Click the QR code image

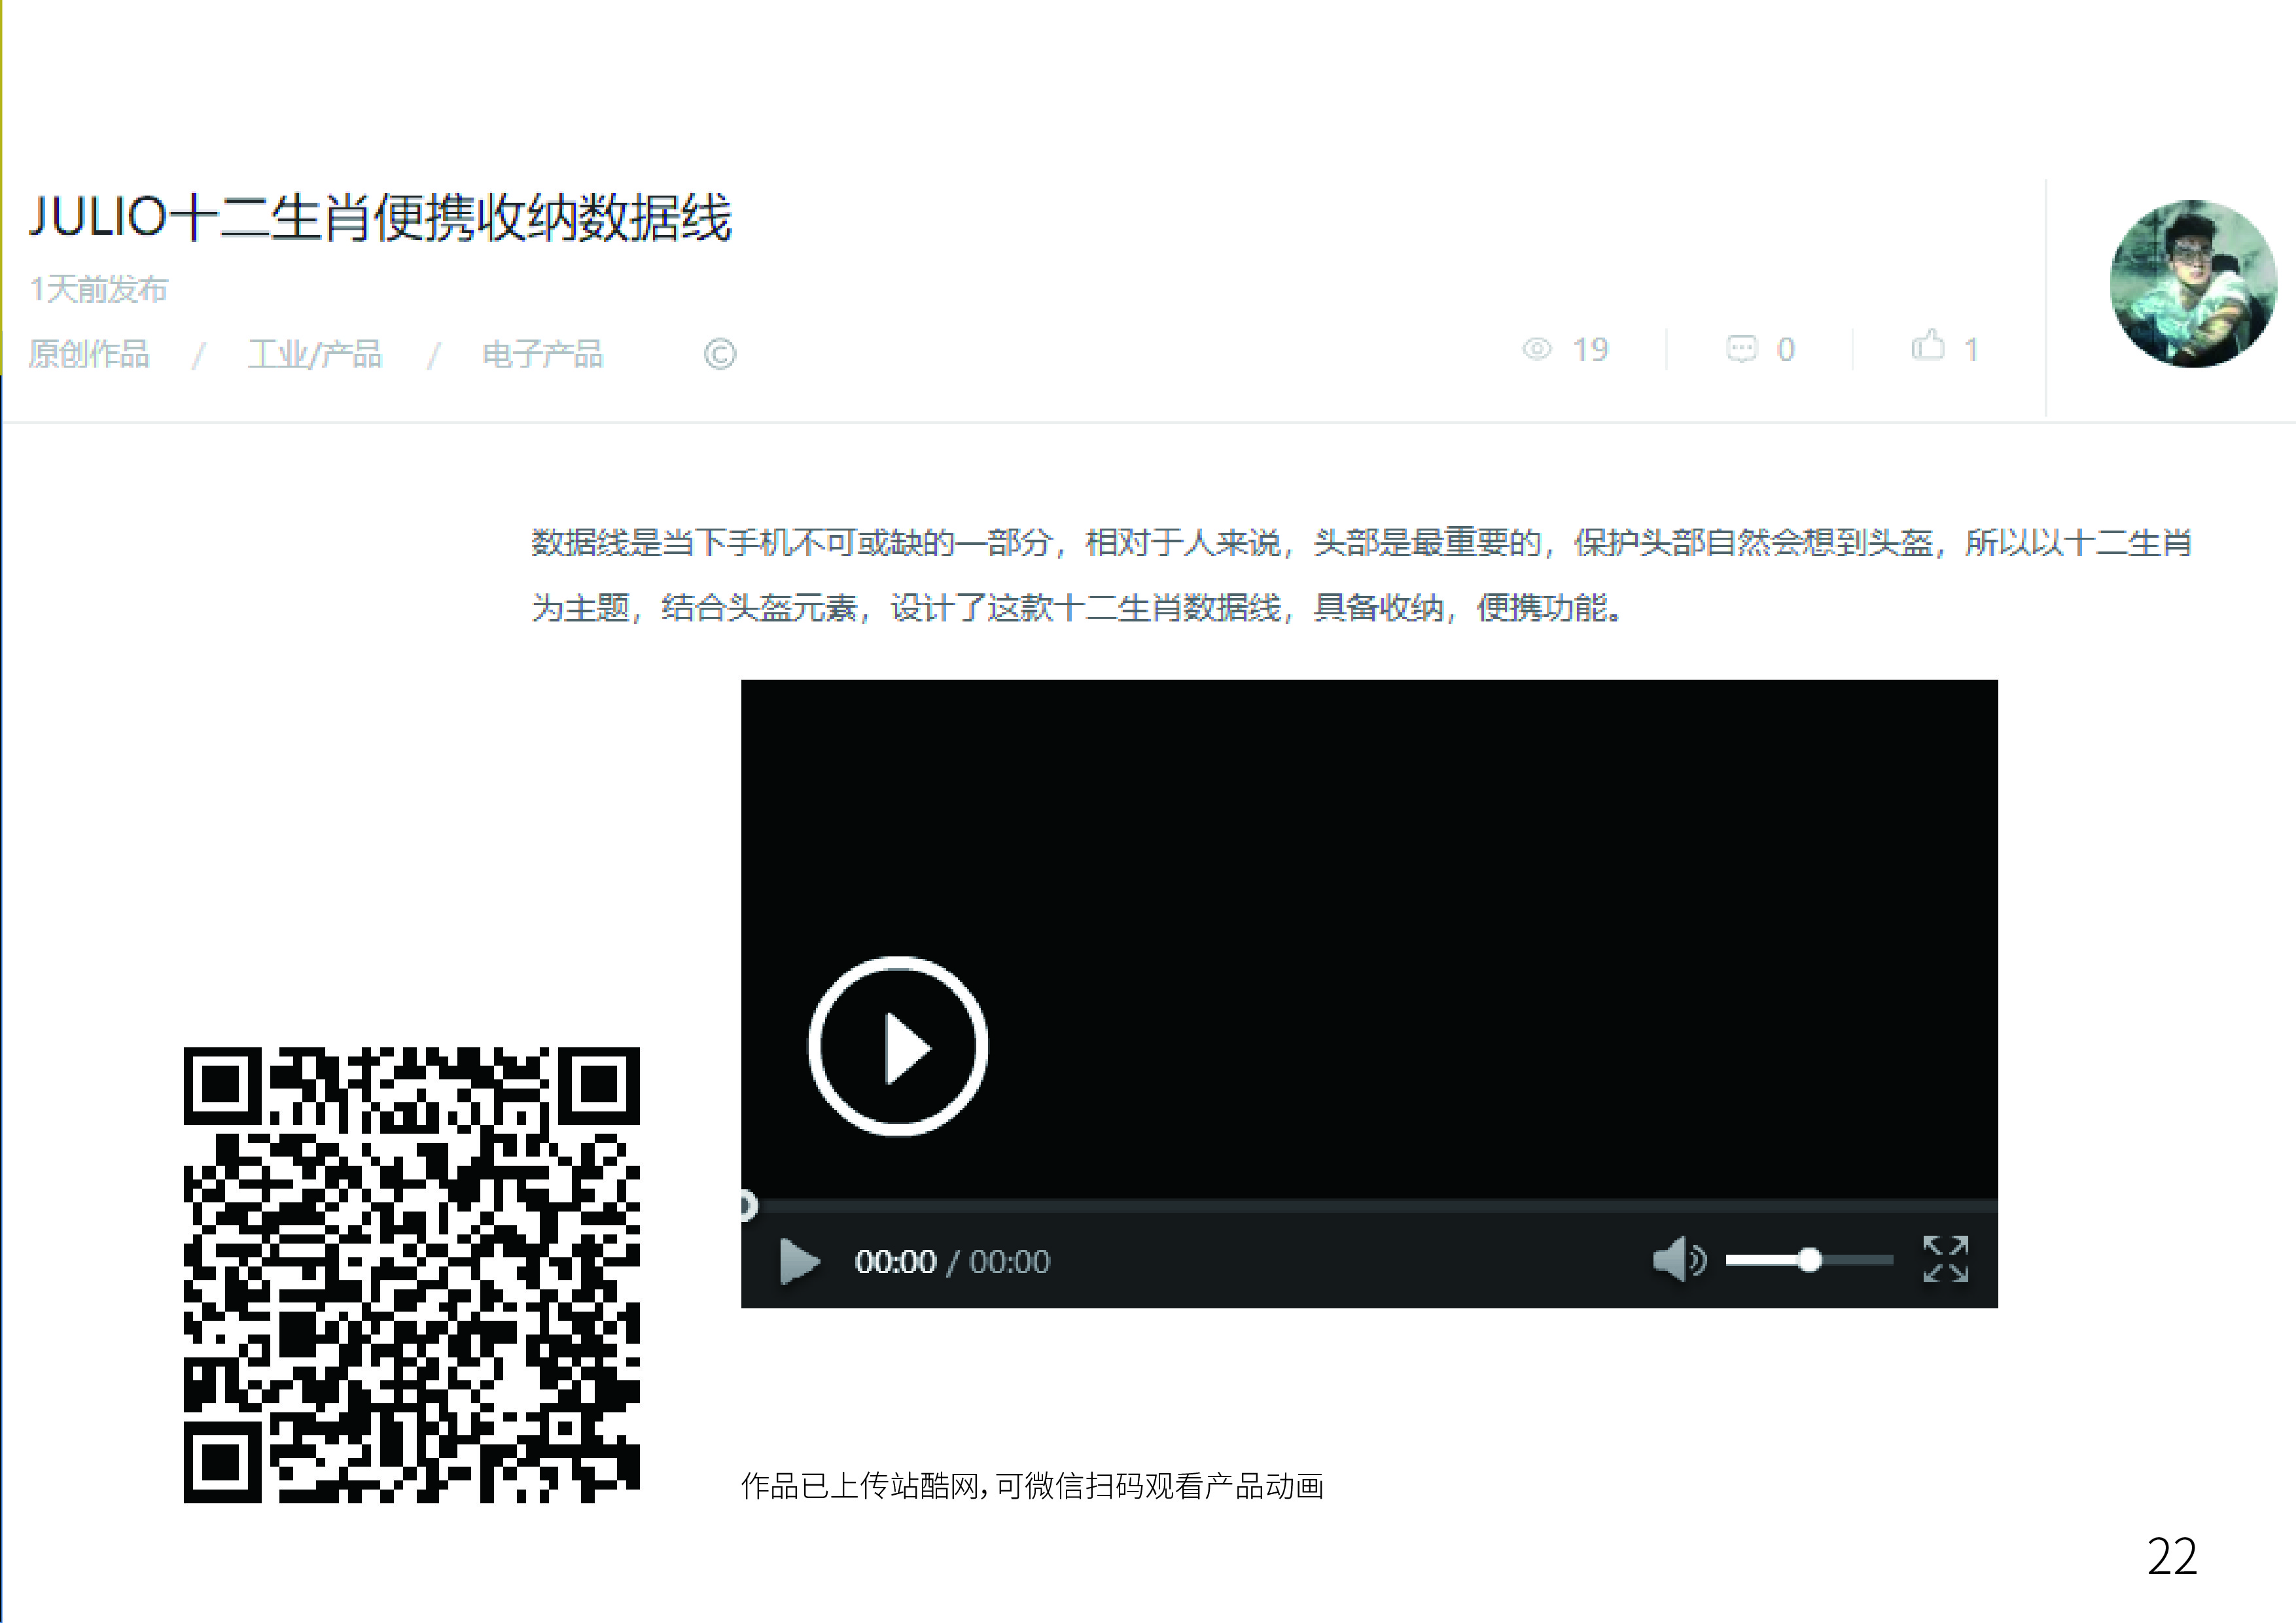tap(411, 1275)
